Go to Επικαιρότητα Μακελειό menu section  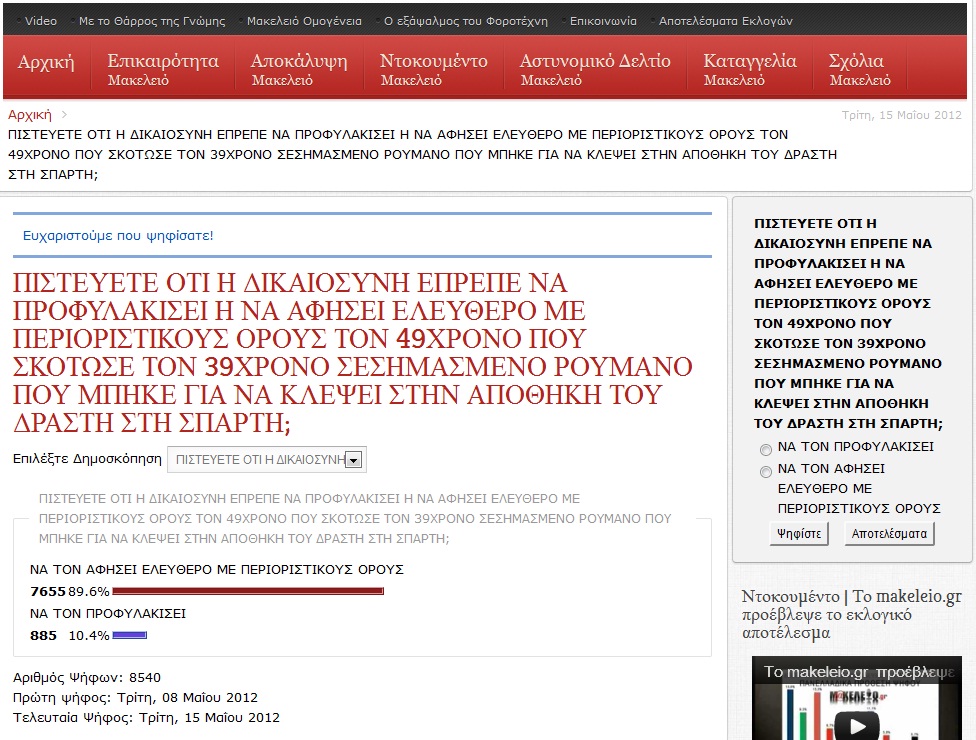163,69
